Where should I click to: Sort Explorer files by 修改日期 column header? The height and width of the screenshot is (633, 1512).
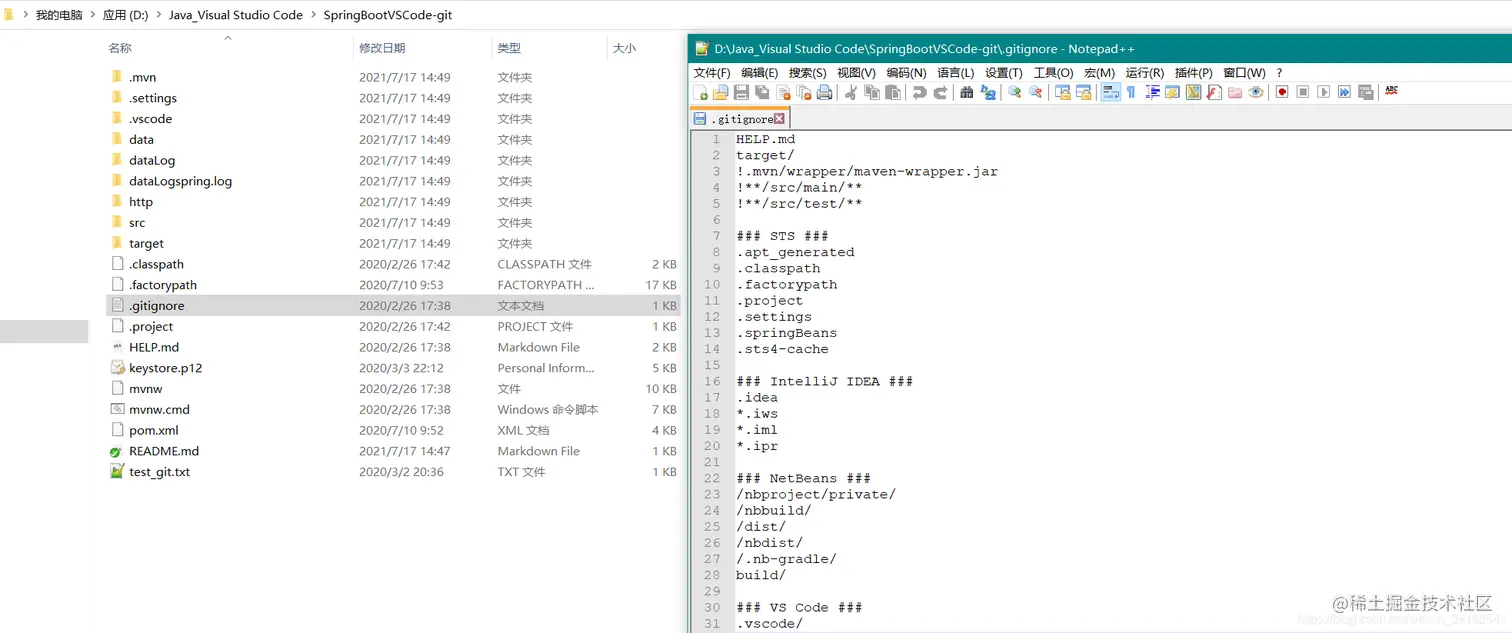[x=382, y=48]
